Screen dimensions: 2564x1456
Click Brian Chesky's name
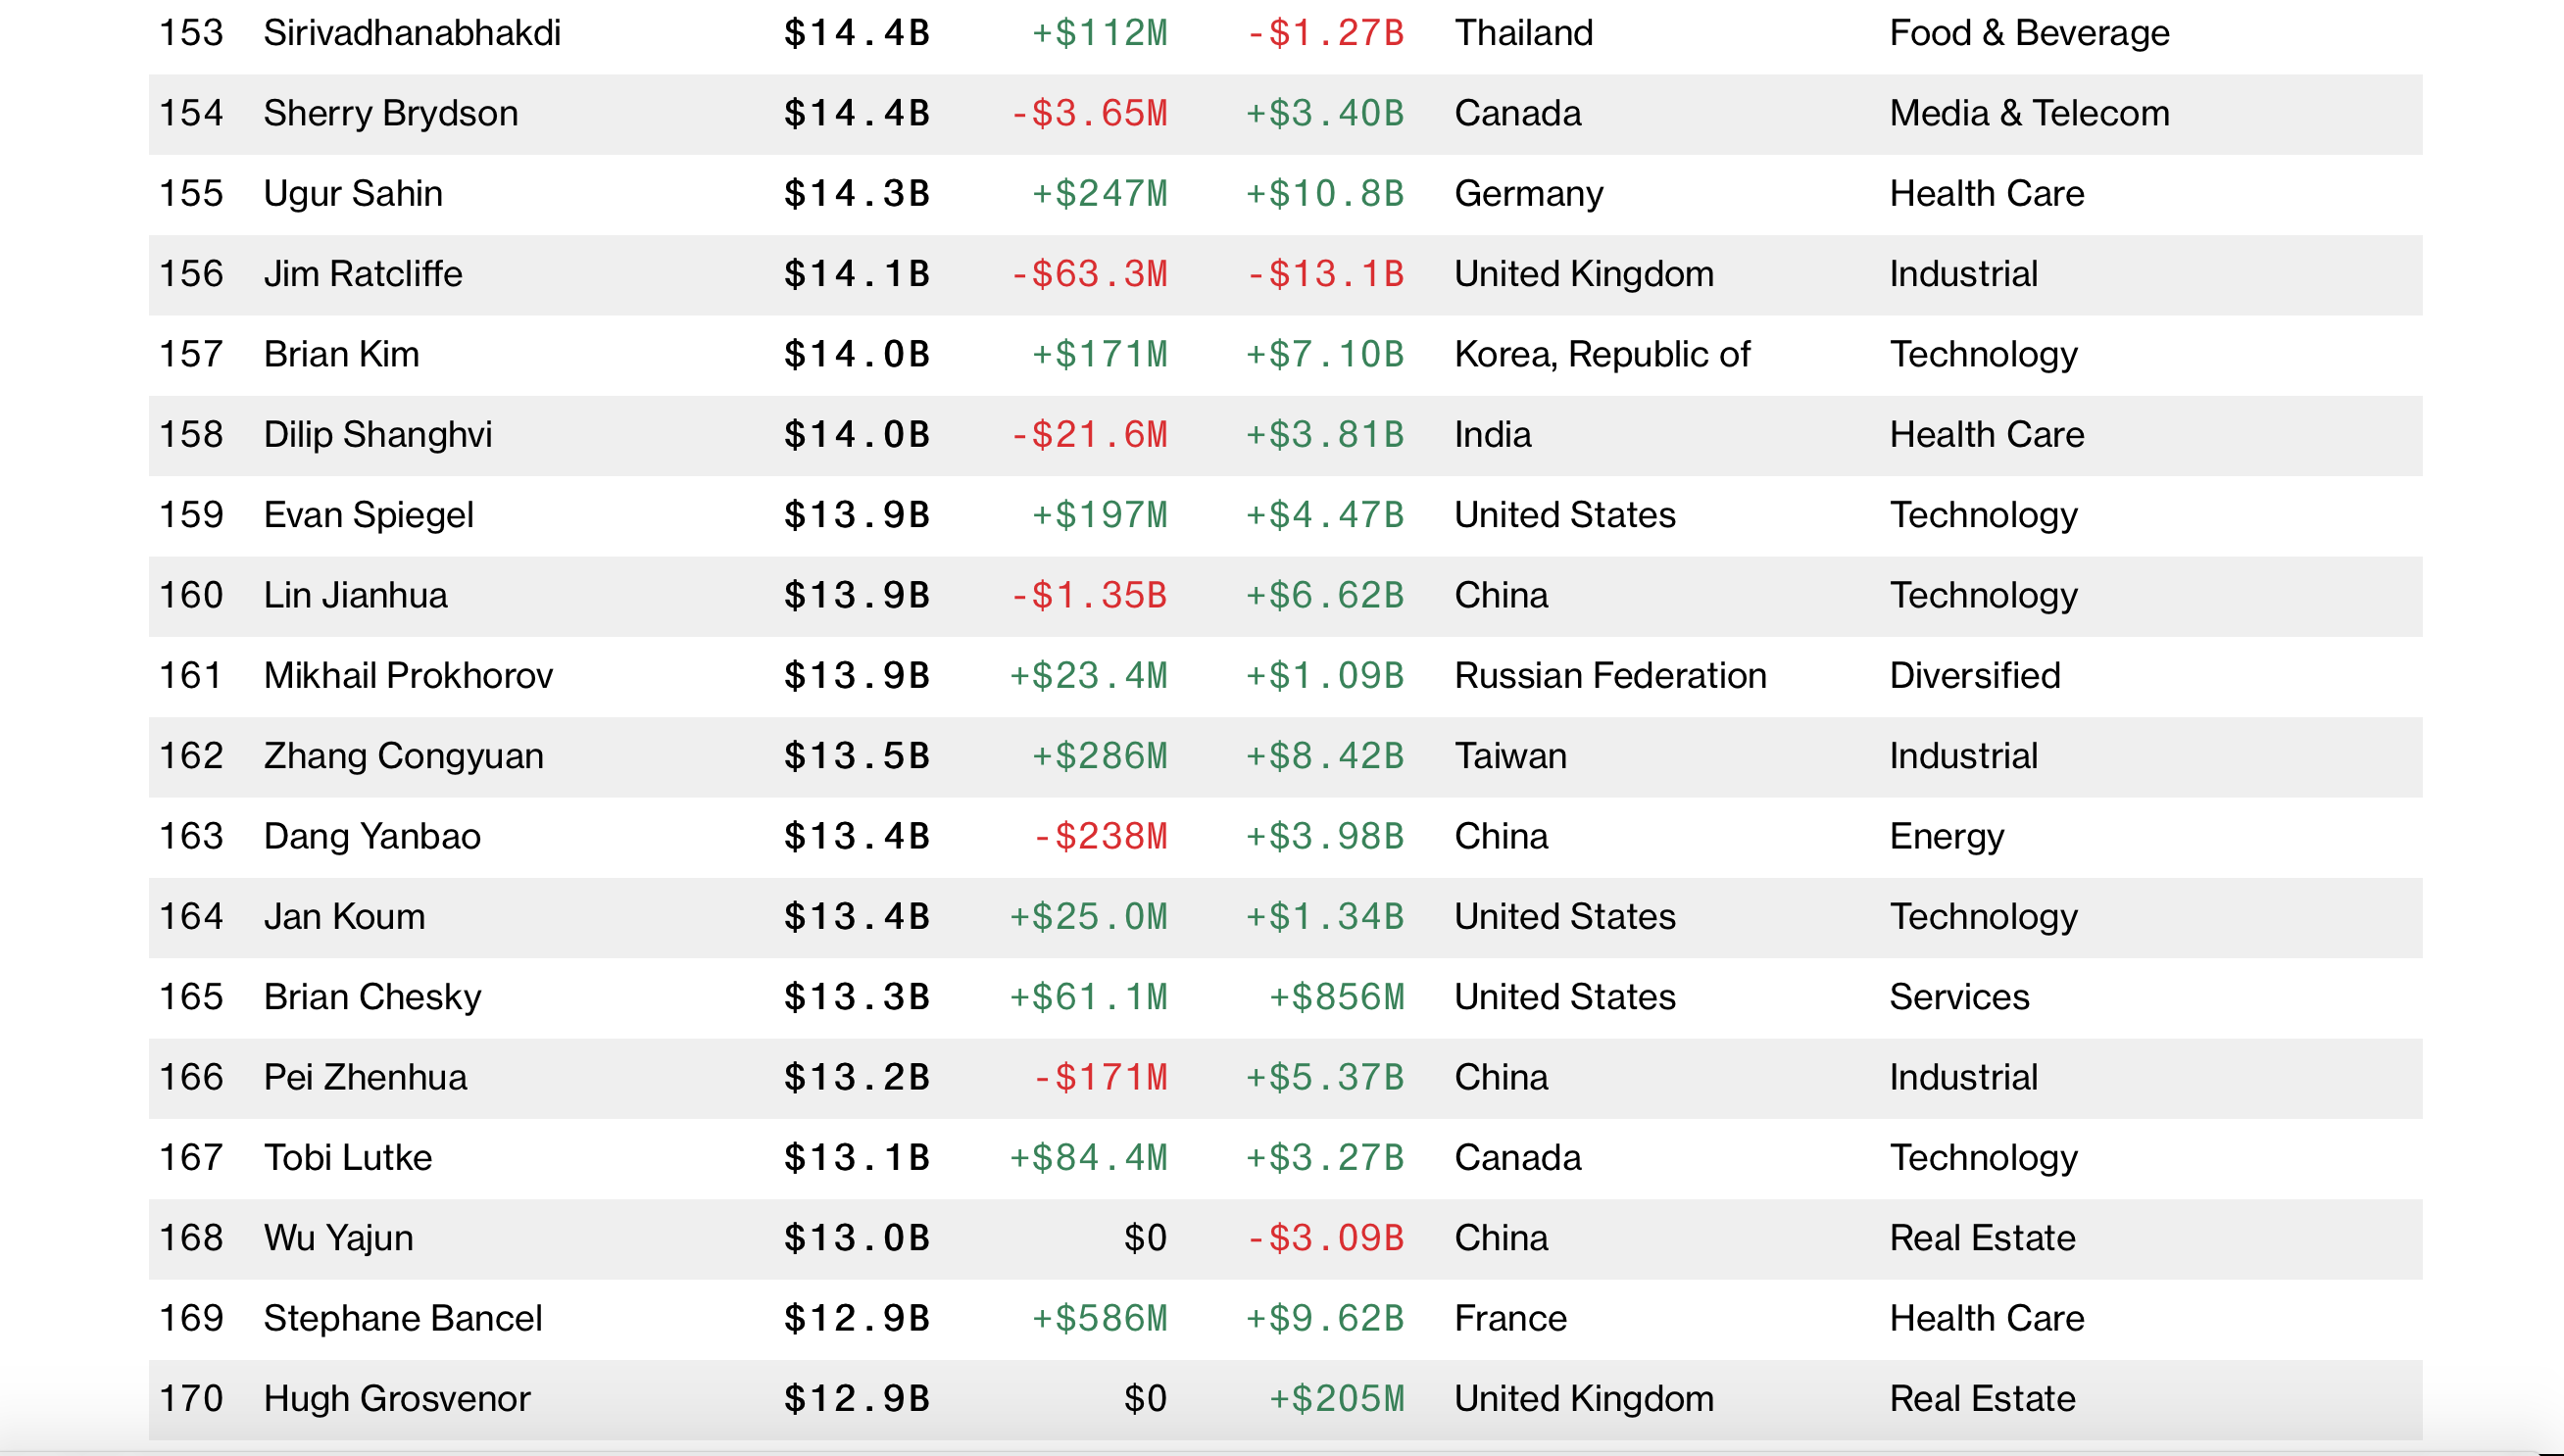[x=372, y=997]
